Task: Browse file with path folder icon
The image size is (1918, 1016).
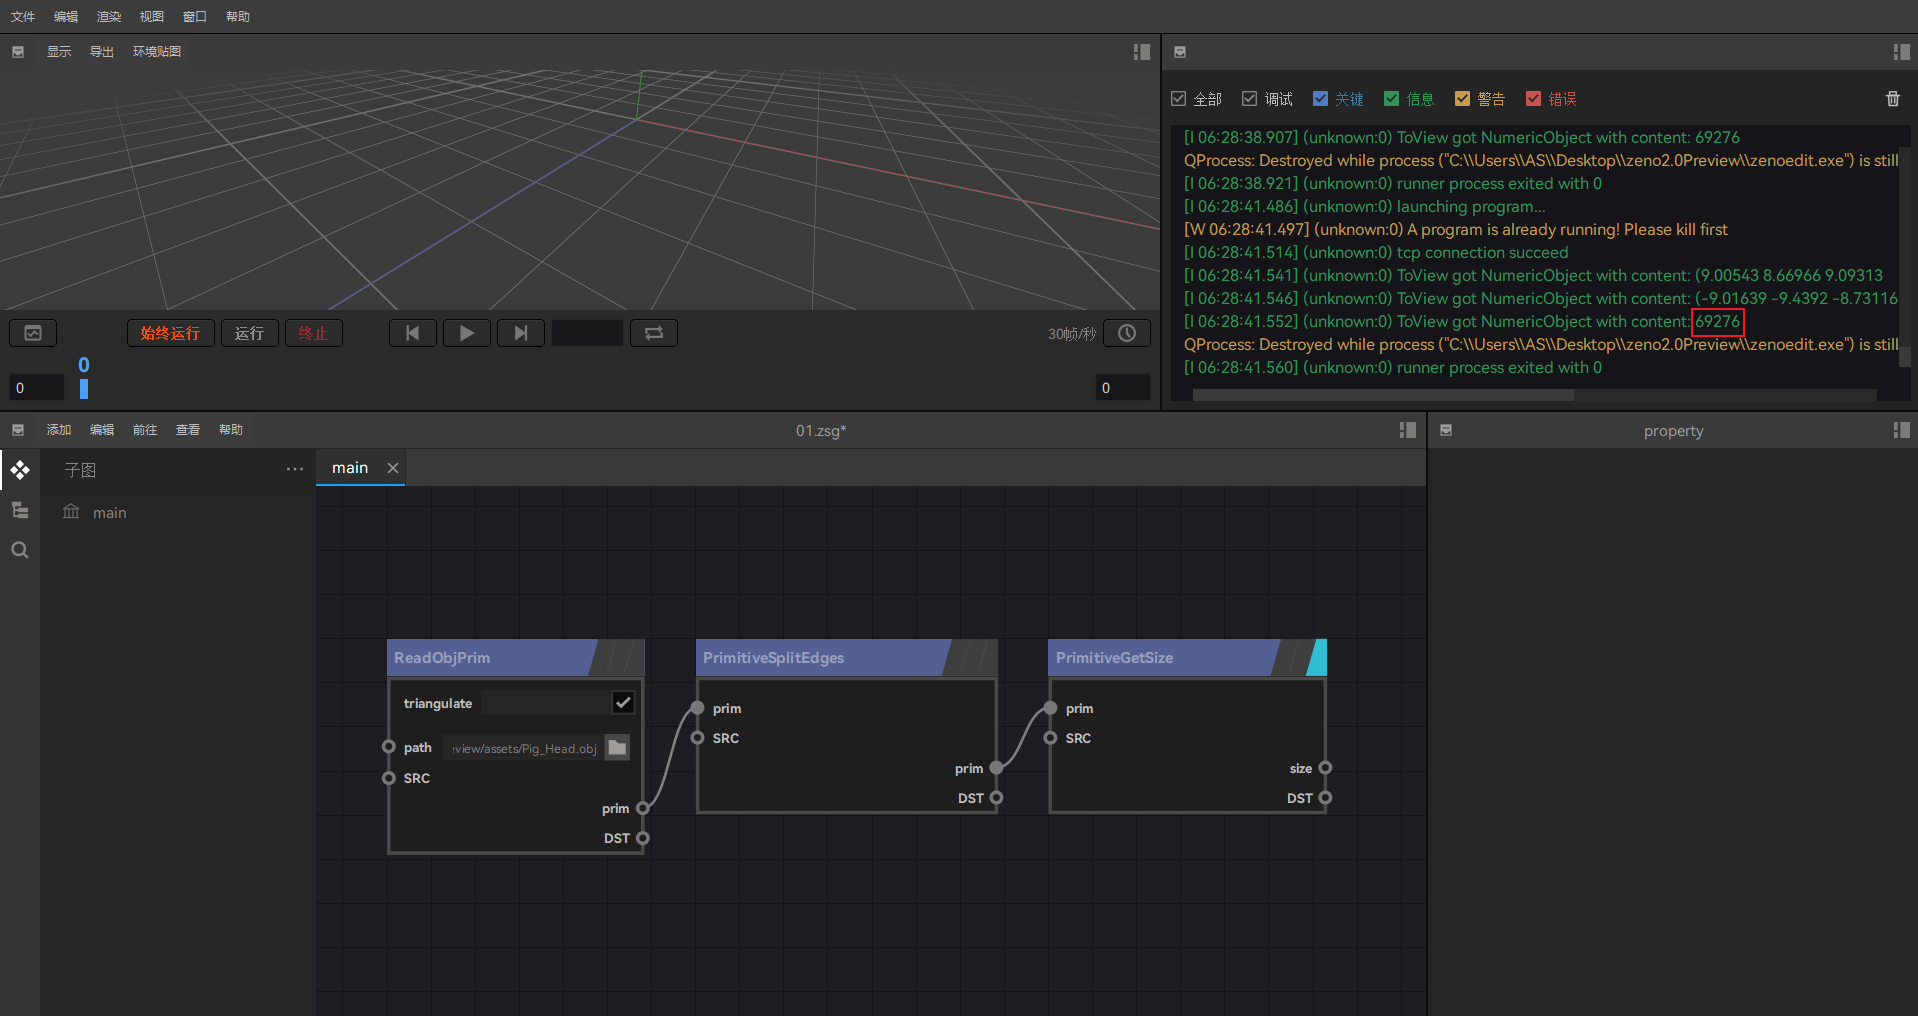Action: (617, 748)
